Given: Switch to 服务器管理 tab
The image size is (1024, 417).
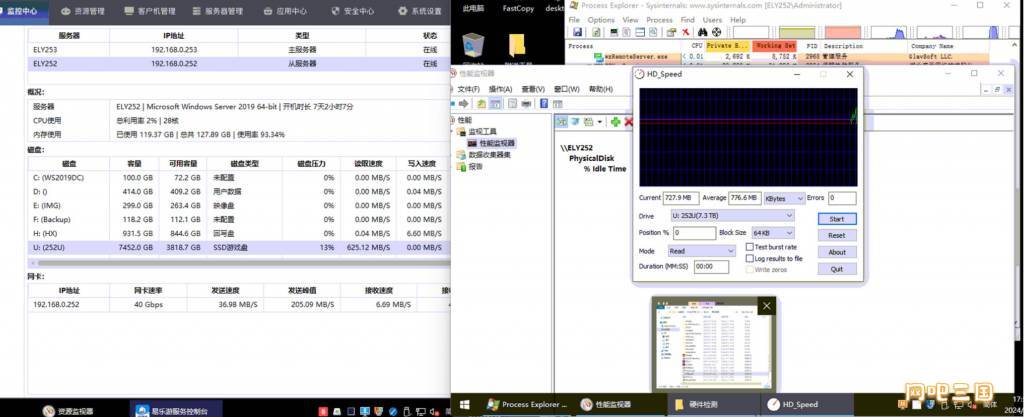Looking at the screenshot, I should (218, 11).
